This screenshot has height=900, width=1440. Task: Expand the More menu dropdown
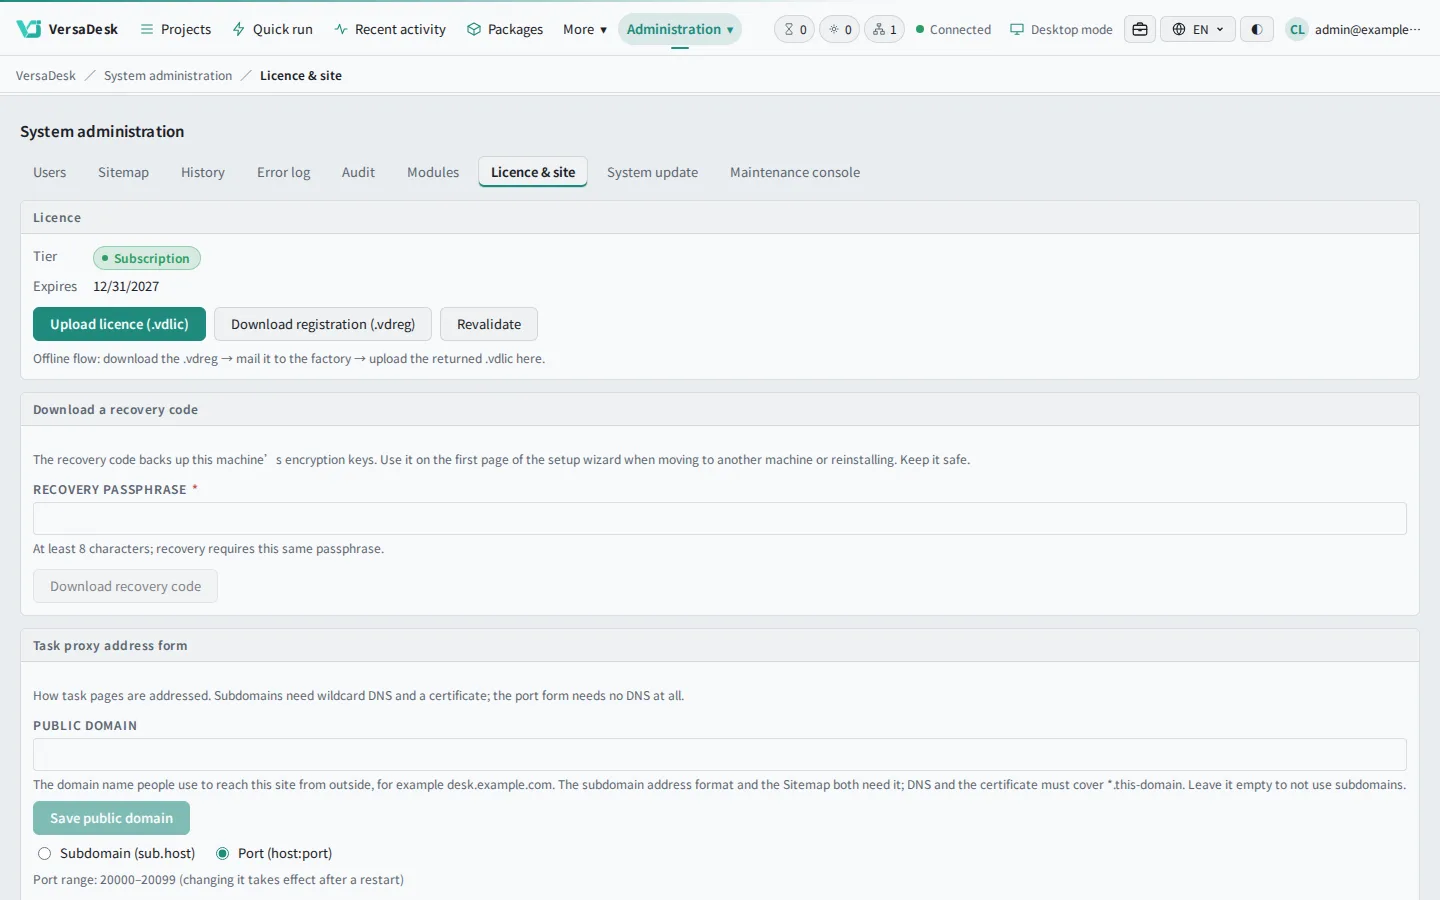tap(585, 29)
